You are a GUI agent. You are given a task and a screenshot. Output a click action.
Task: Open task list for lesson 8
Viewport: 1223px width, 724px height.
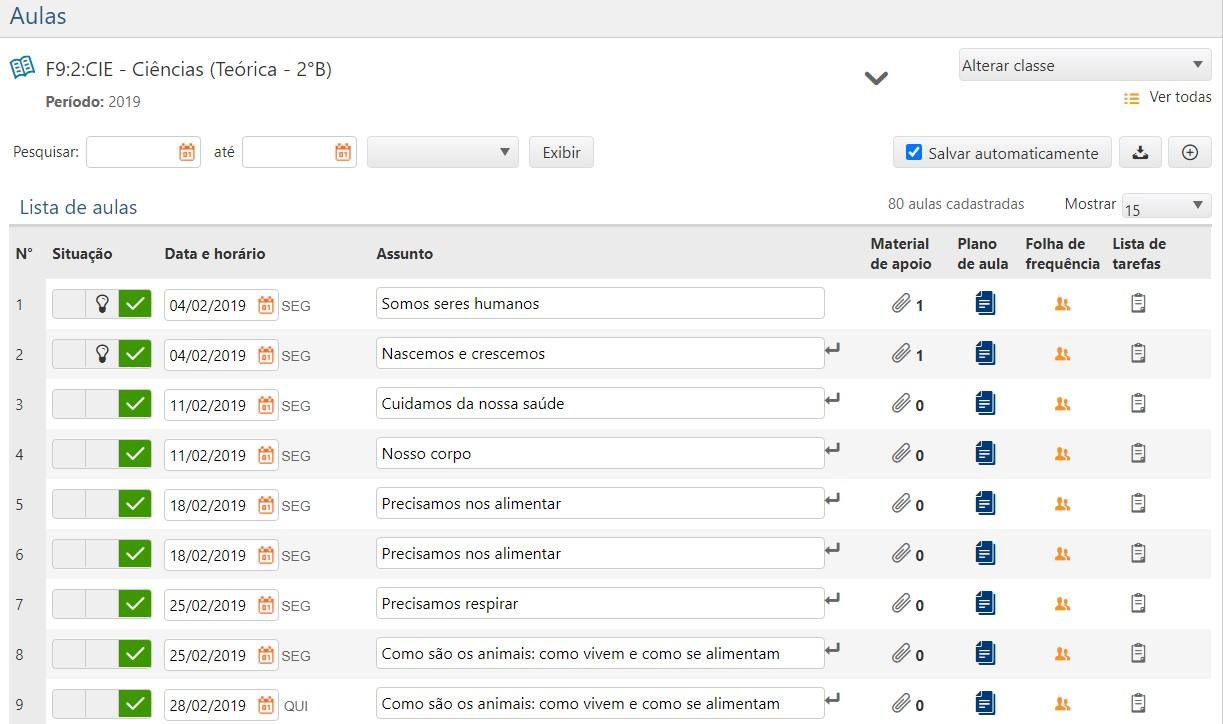point(1138,653)
